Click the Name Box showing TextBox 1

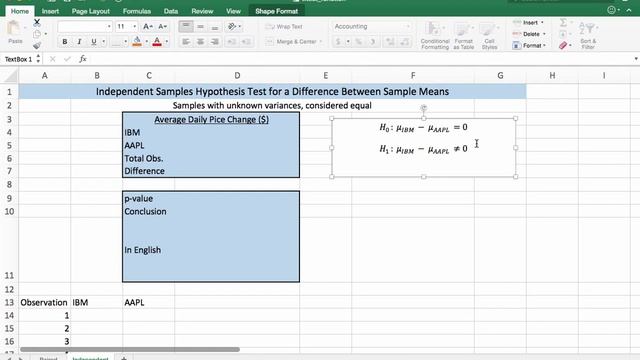click(x=19, y=60)
